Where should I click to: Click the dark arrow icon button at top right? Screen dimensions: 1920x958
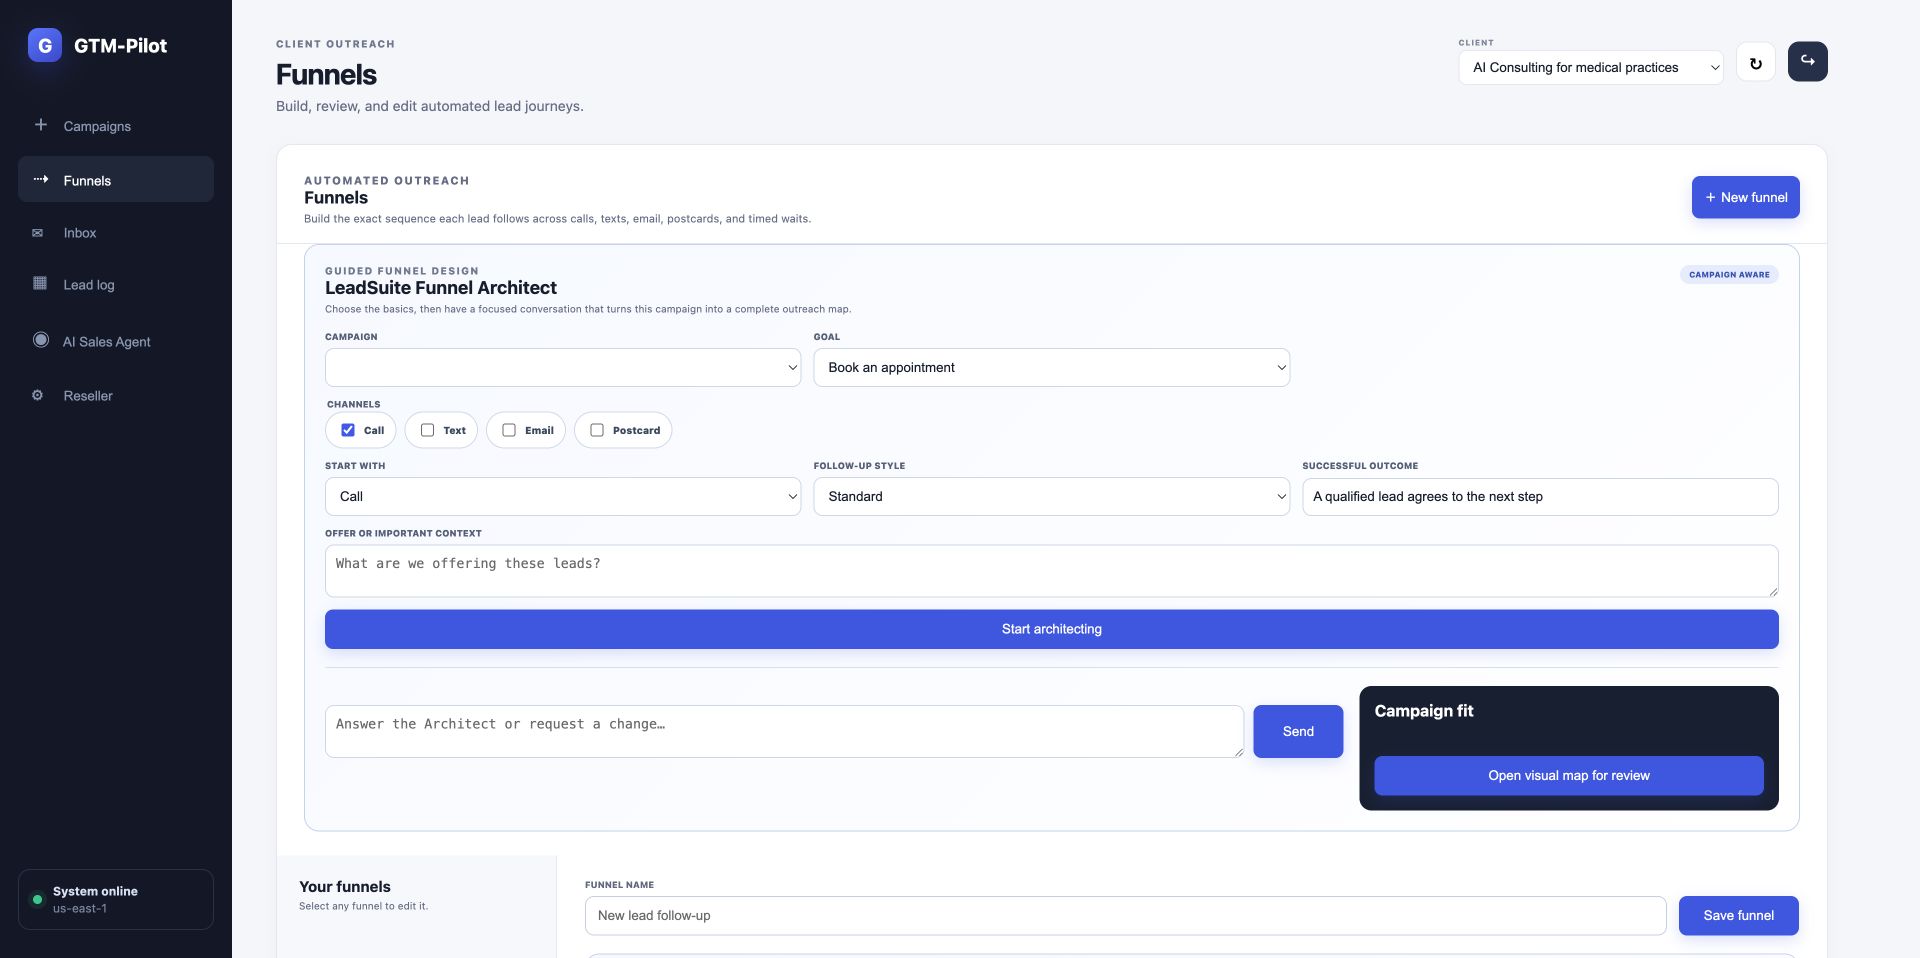[x=1808, y=62]
